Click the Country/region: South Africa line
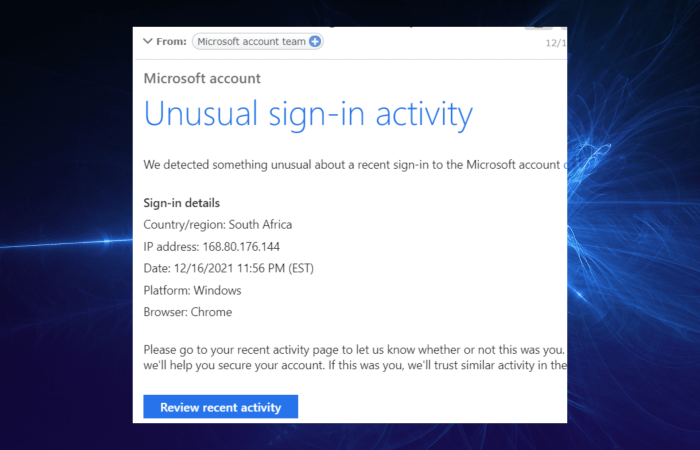 pyautogui.click(x=217, y=225)
